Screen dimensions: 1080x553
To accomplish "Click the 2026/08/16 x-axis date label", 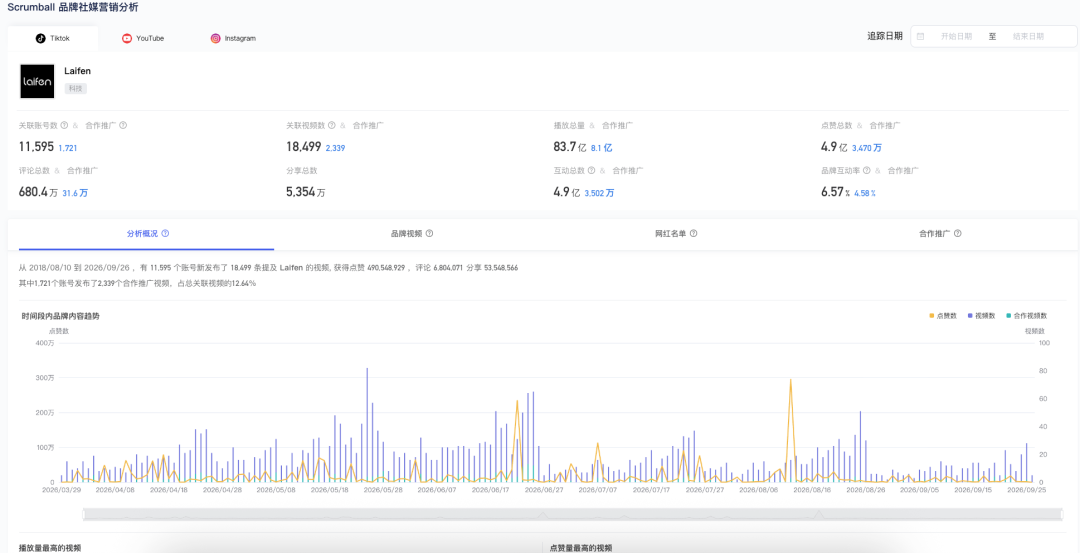I will (813, 490).
